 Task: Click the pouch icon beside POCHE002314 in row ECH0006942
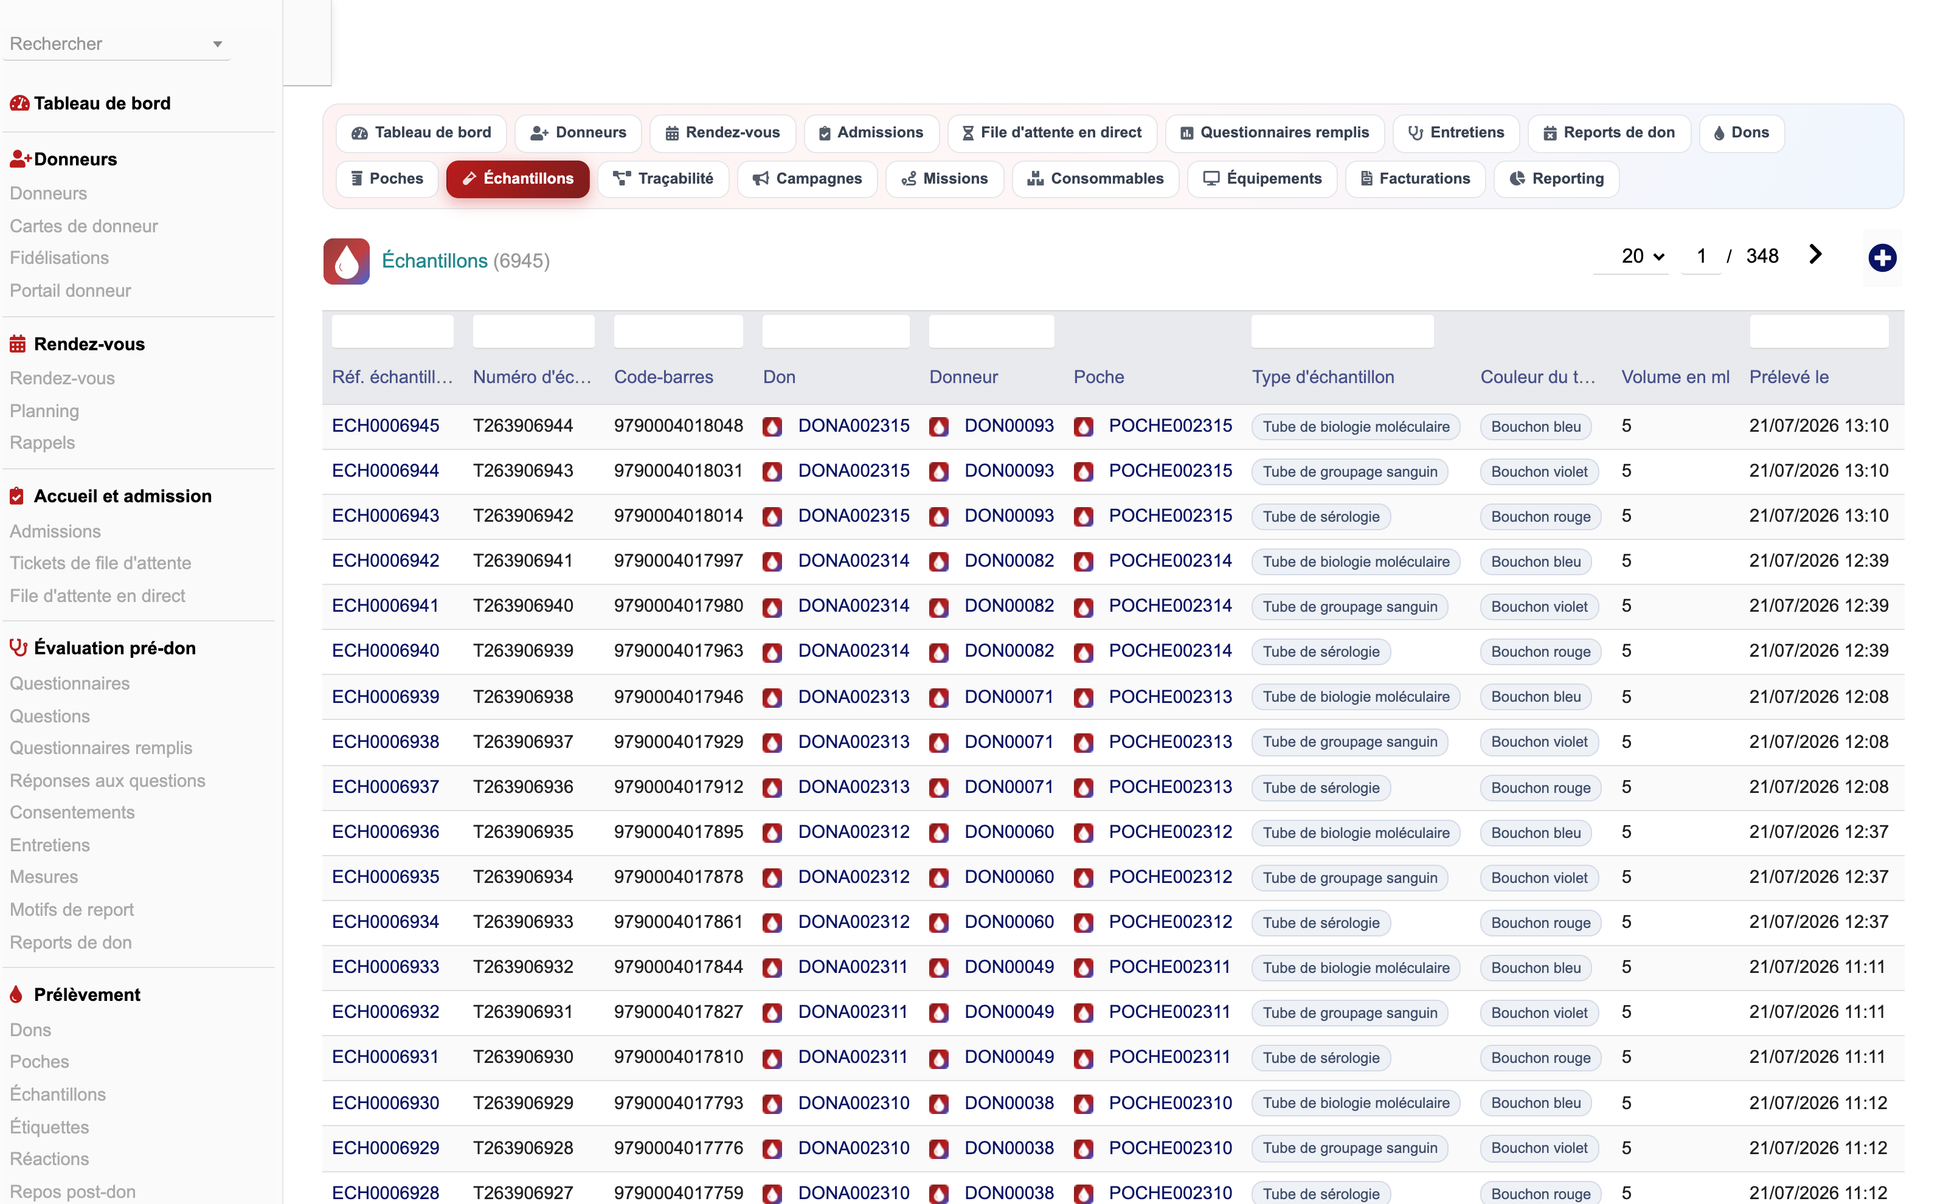[1083, 562]
